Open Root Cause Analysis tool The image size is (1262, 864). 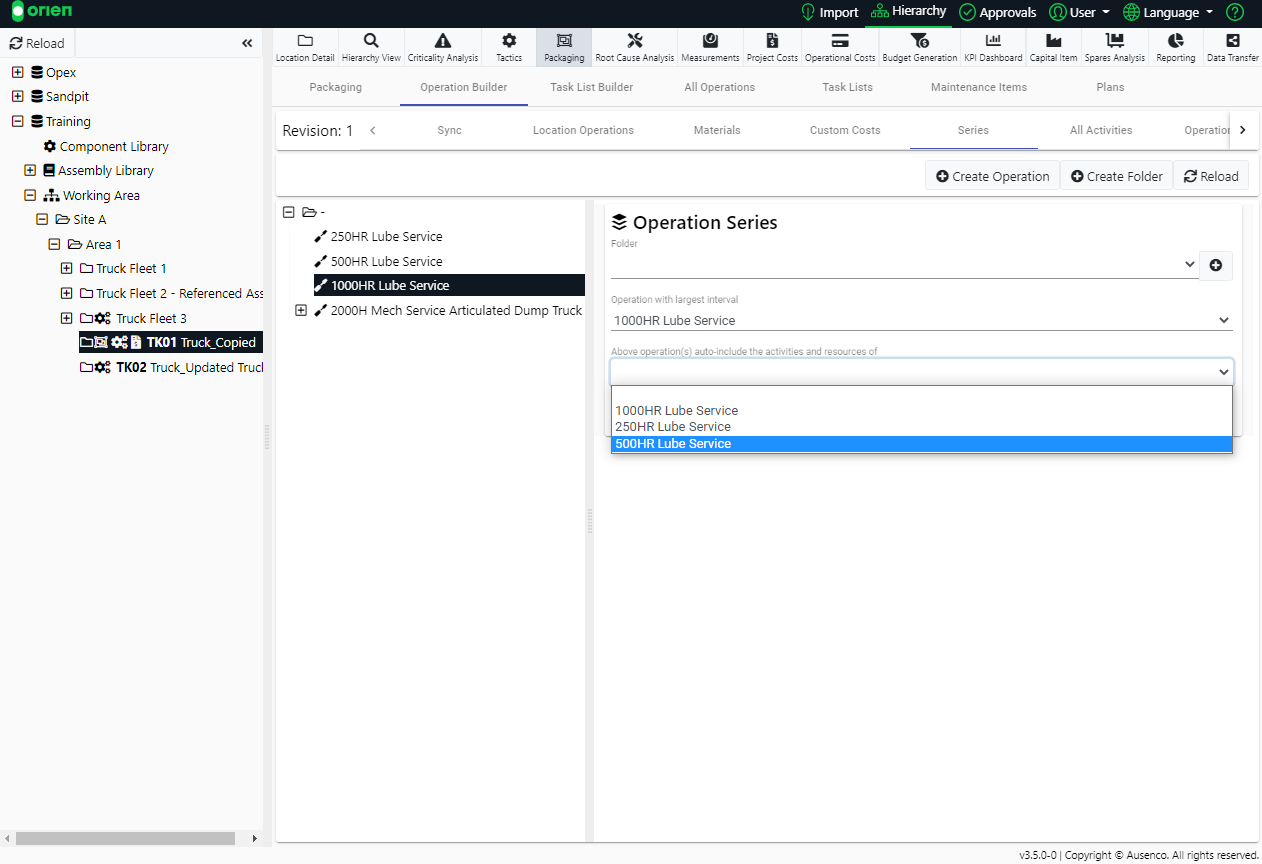[635, 47]
